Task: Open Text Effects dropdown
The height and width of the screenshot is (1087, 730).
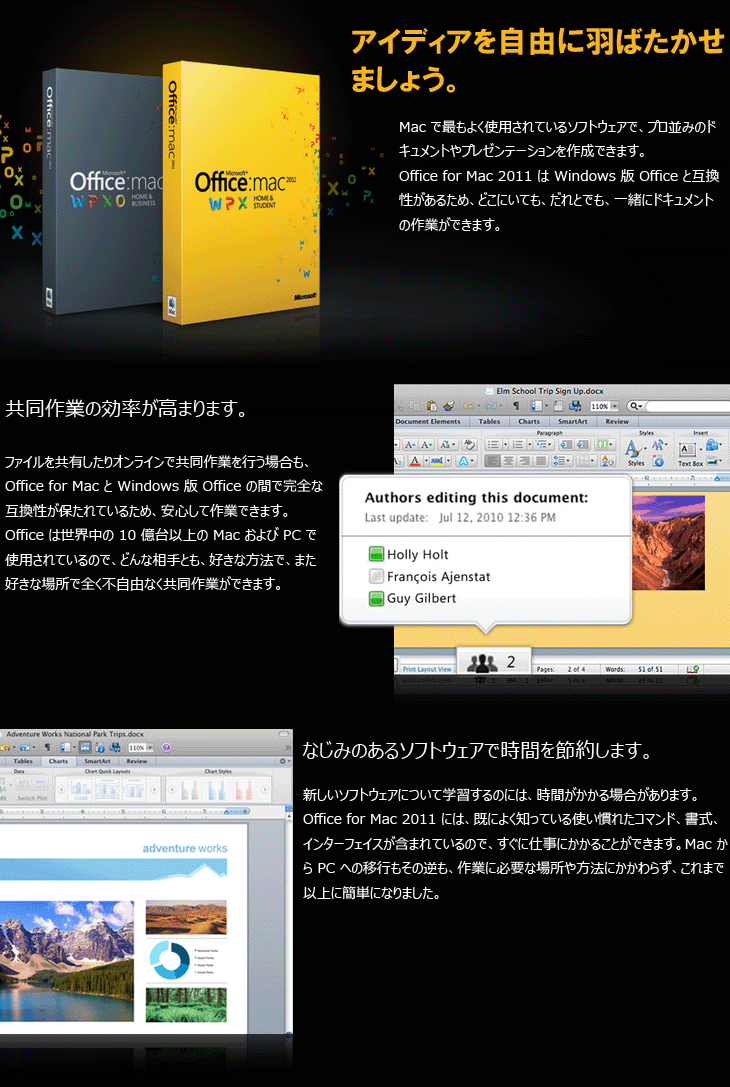Action: 467,461
